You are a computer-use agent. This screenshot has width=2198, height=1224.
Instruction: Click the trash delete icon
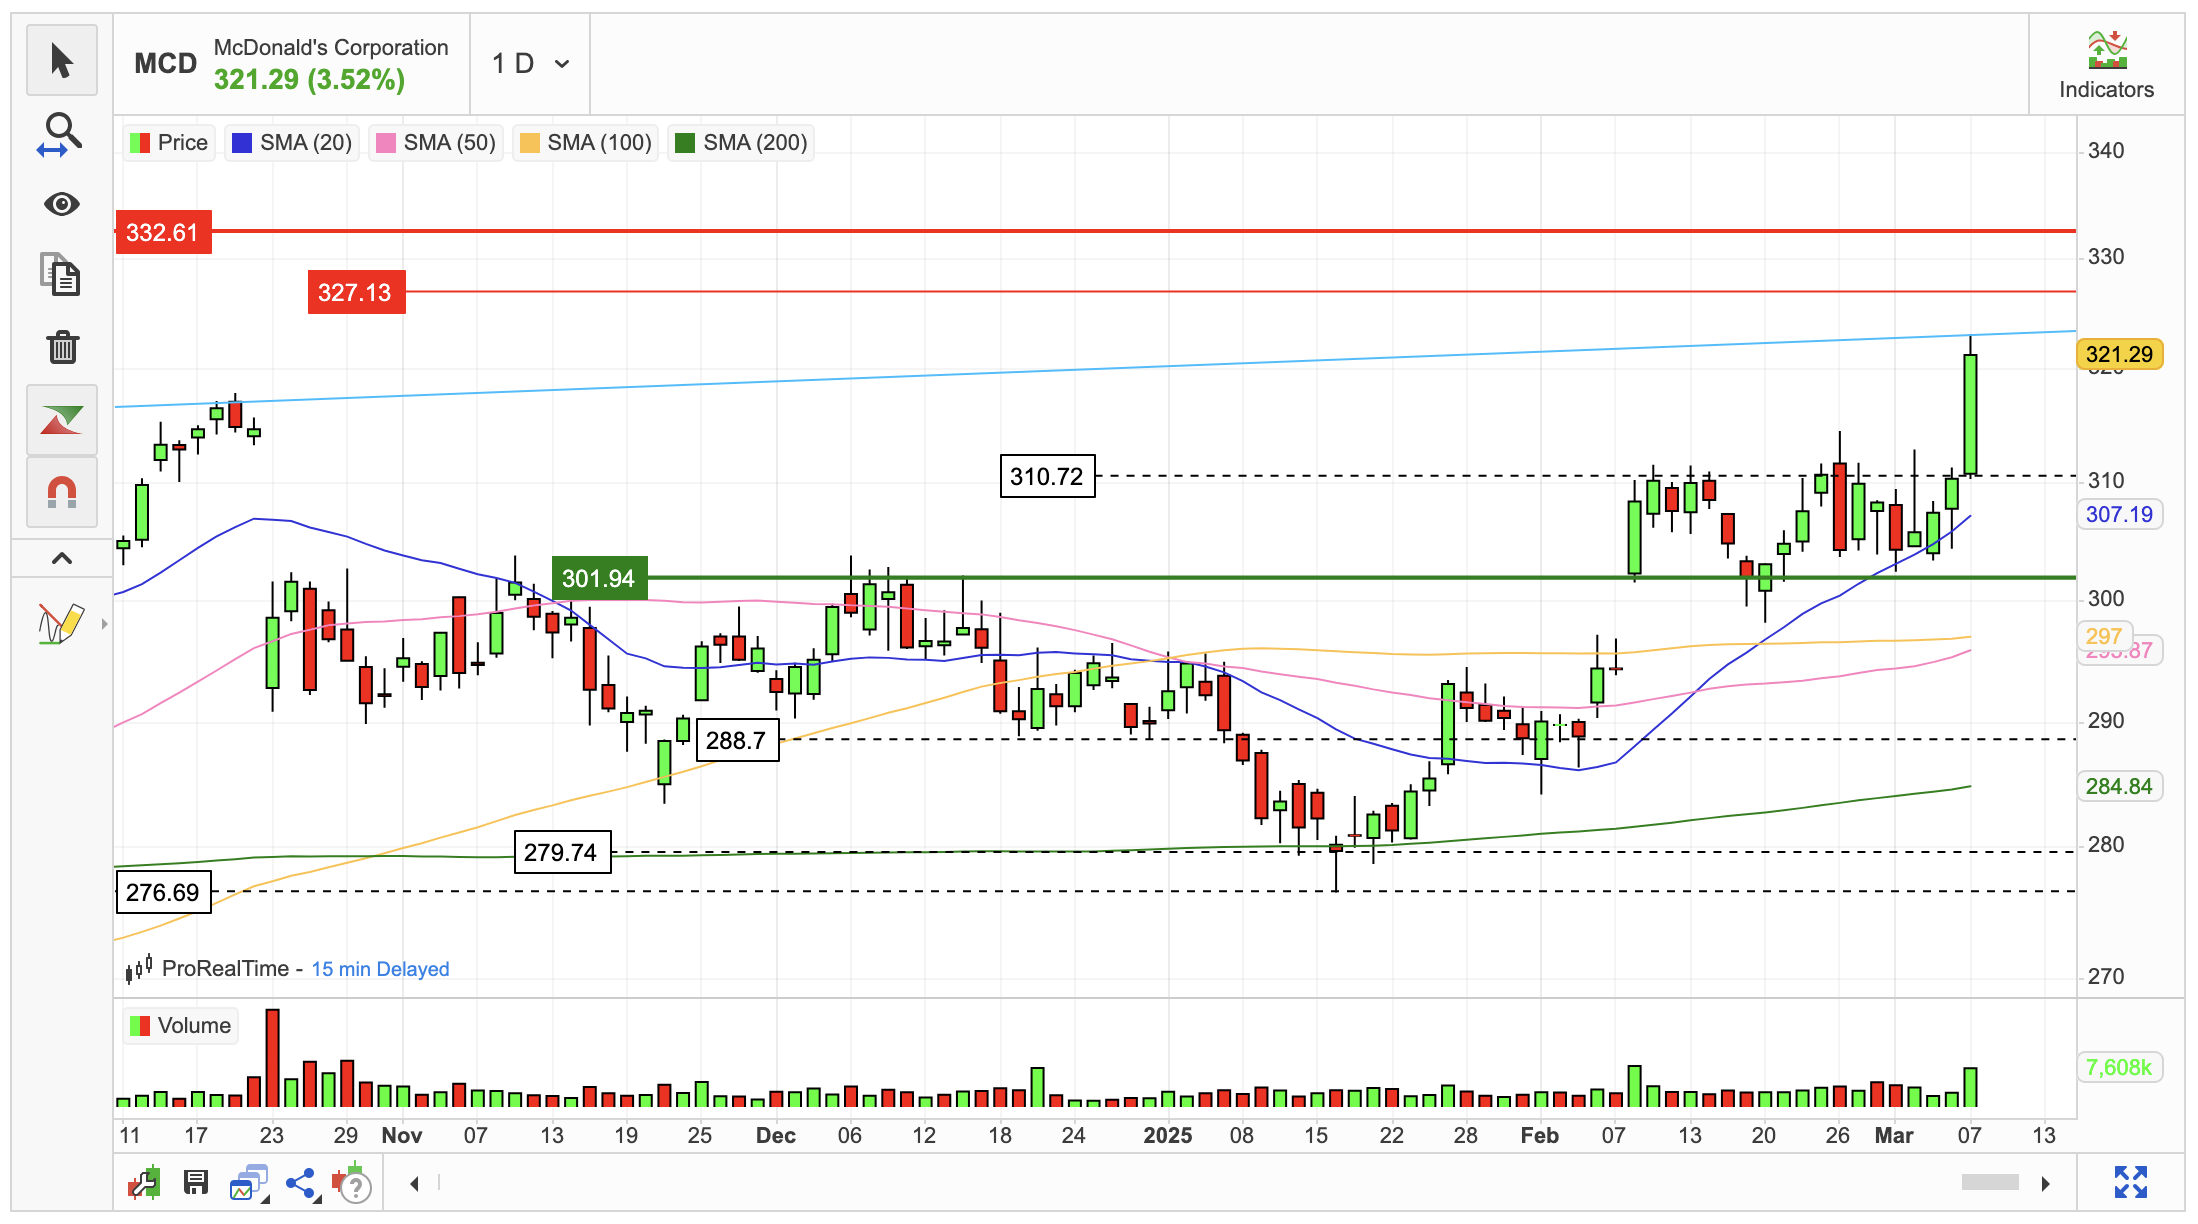(62, 347)
